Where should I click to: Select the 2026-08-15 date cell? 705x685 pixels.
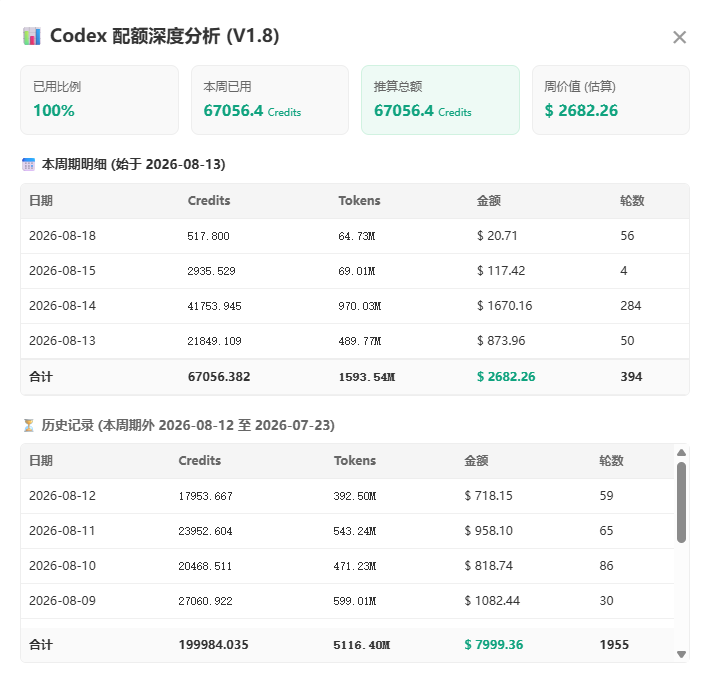point(62,271)
